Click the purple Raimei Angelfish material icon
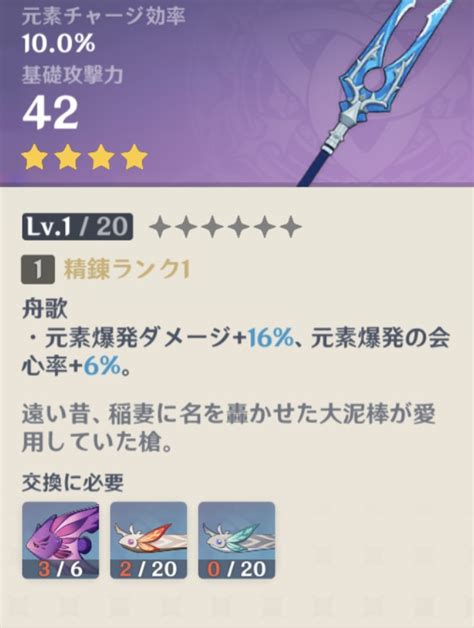 pyautogui.click(x=61, y=539)
